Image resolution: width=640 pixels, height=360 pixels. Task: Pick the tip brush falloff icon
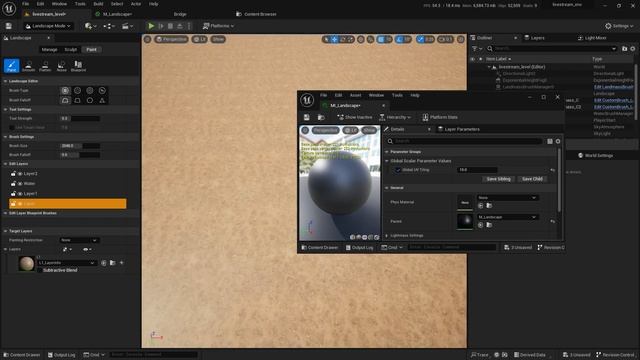tap(102, 100)
